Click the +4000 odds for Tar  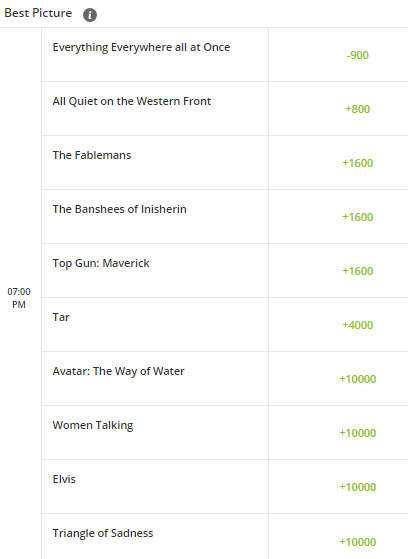[357, 325]
